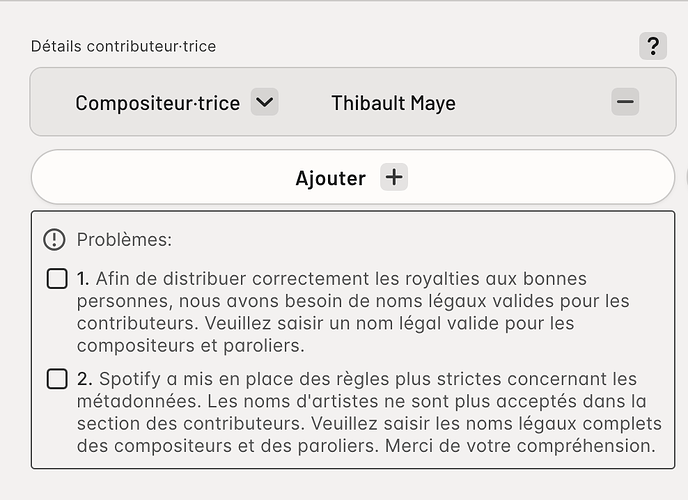688x500 pixels.
Task: Click the Spotify metadata rules warning text
Action: (369, 412)
